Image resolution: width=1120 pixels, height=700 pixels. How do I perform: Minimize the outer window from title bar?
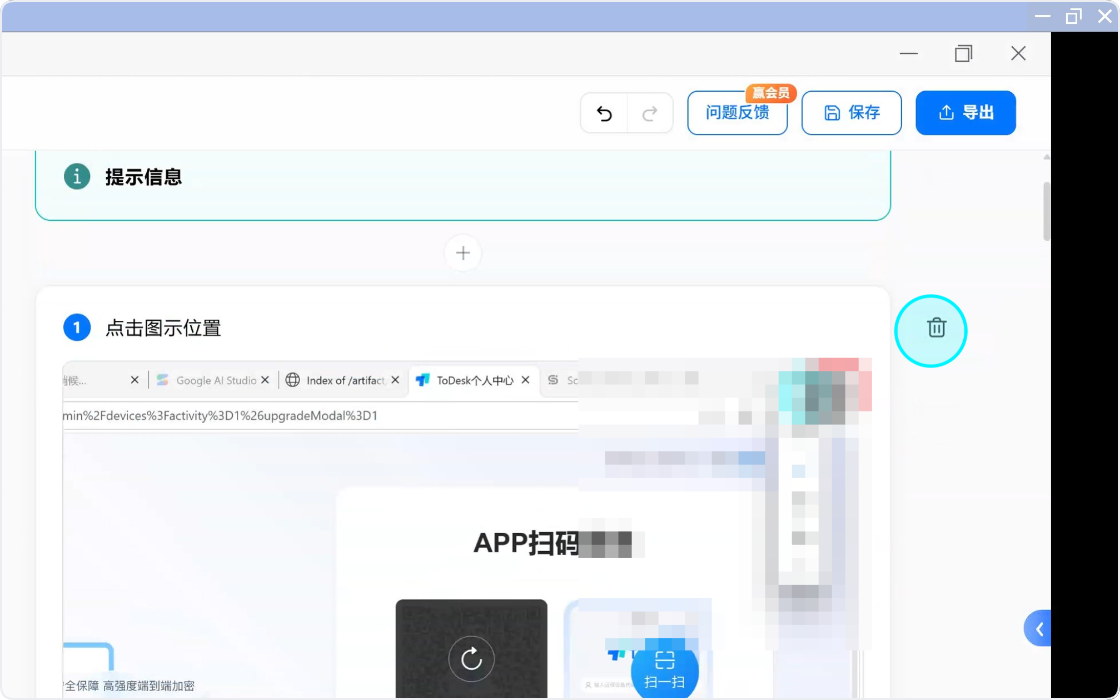(1043, 16)
